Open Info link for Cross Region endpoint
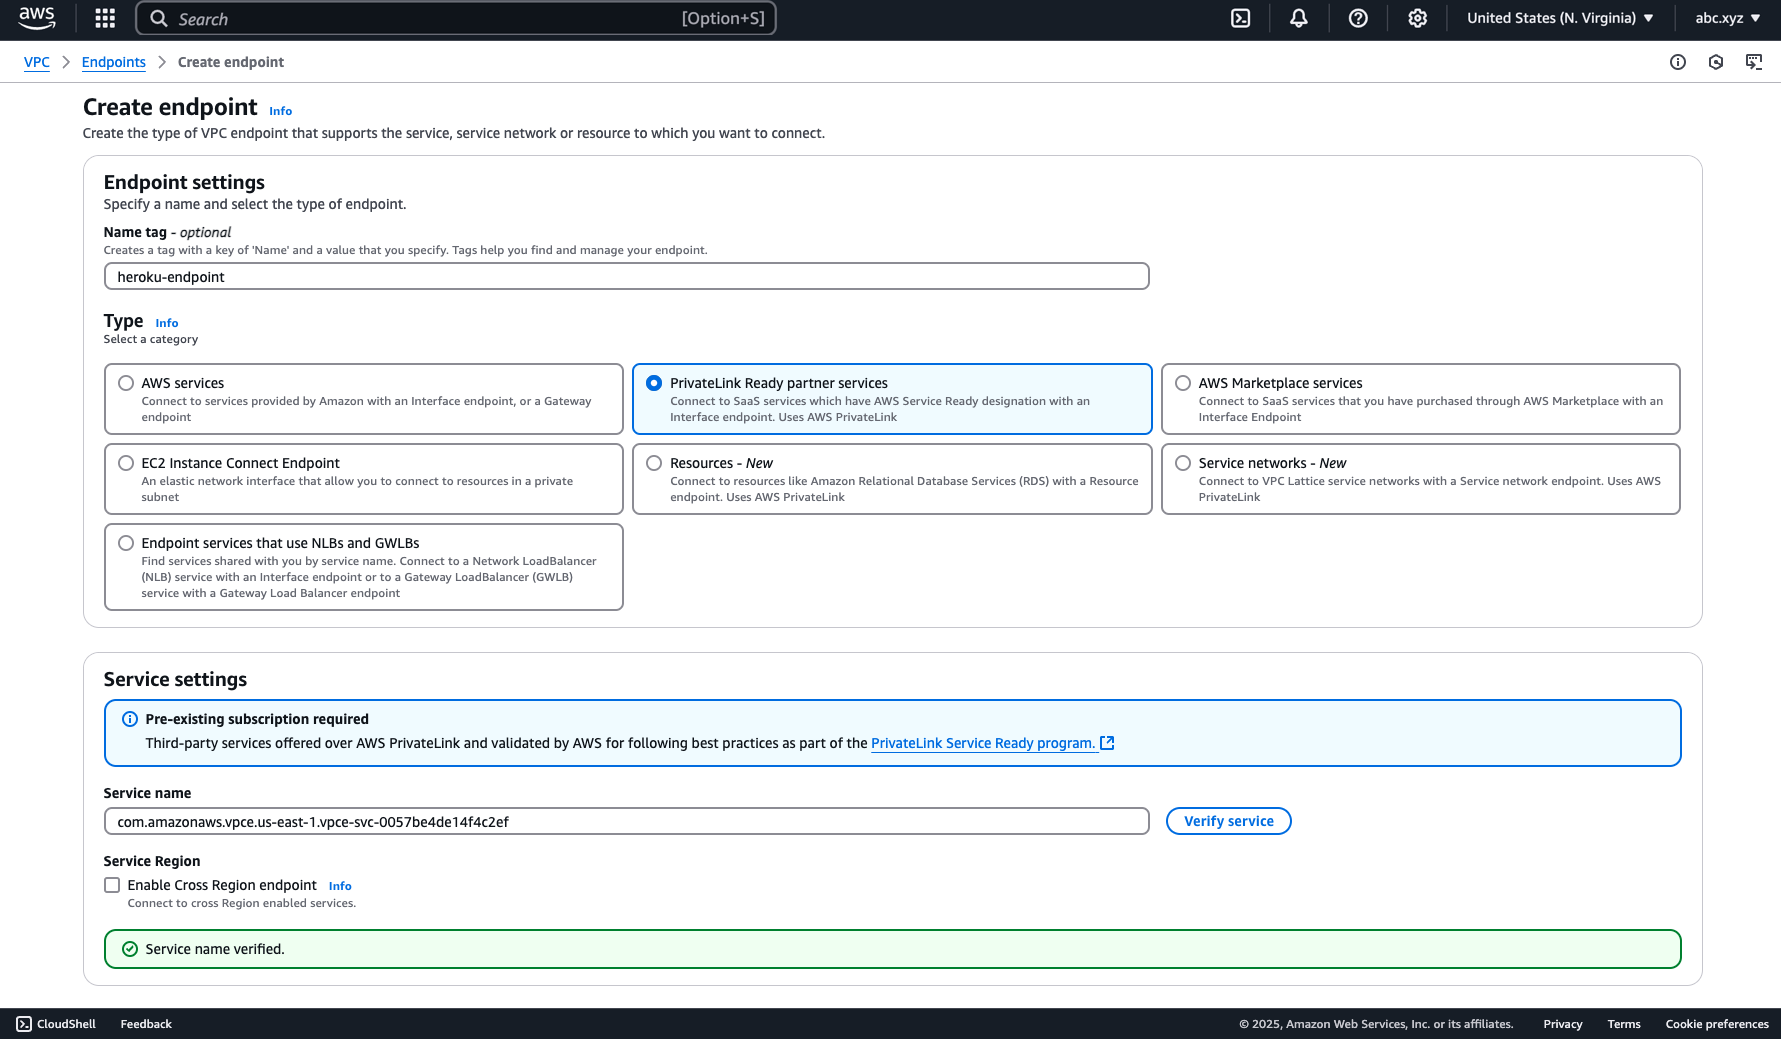This screenshot has height=1039, width=1781. click(340, 886)
